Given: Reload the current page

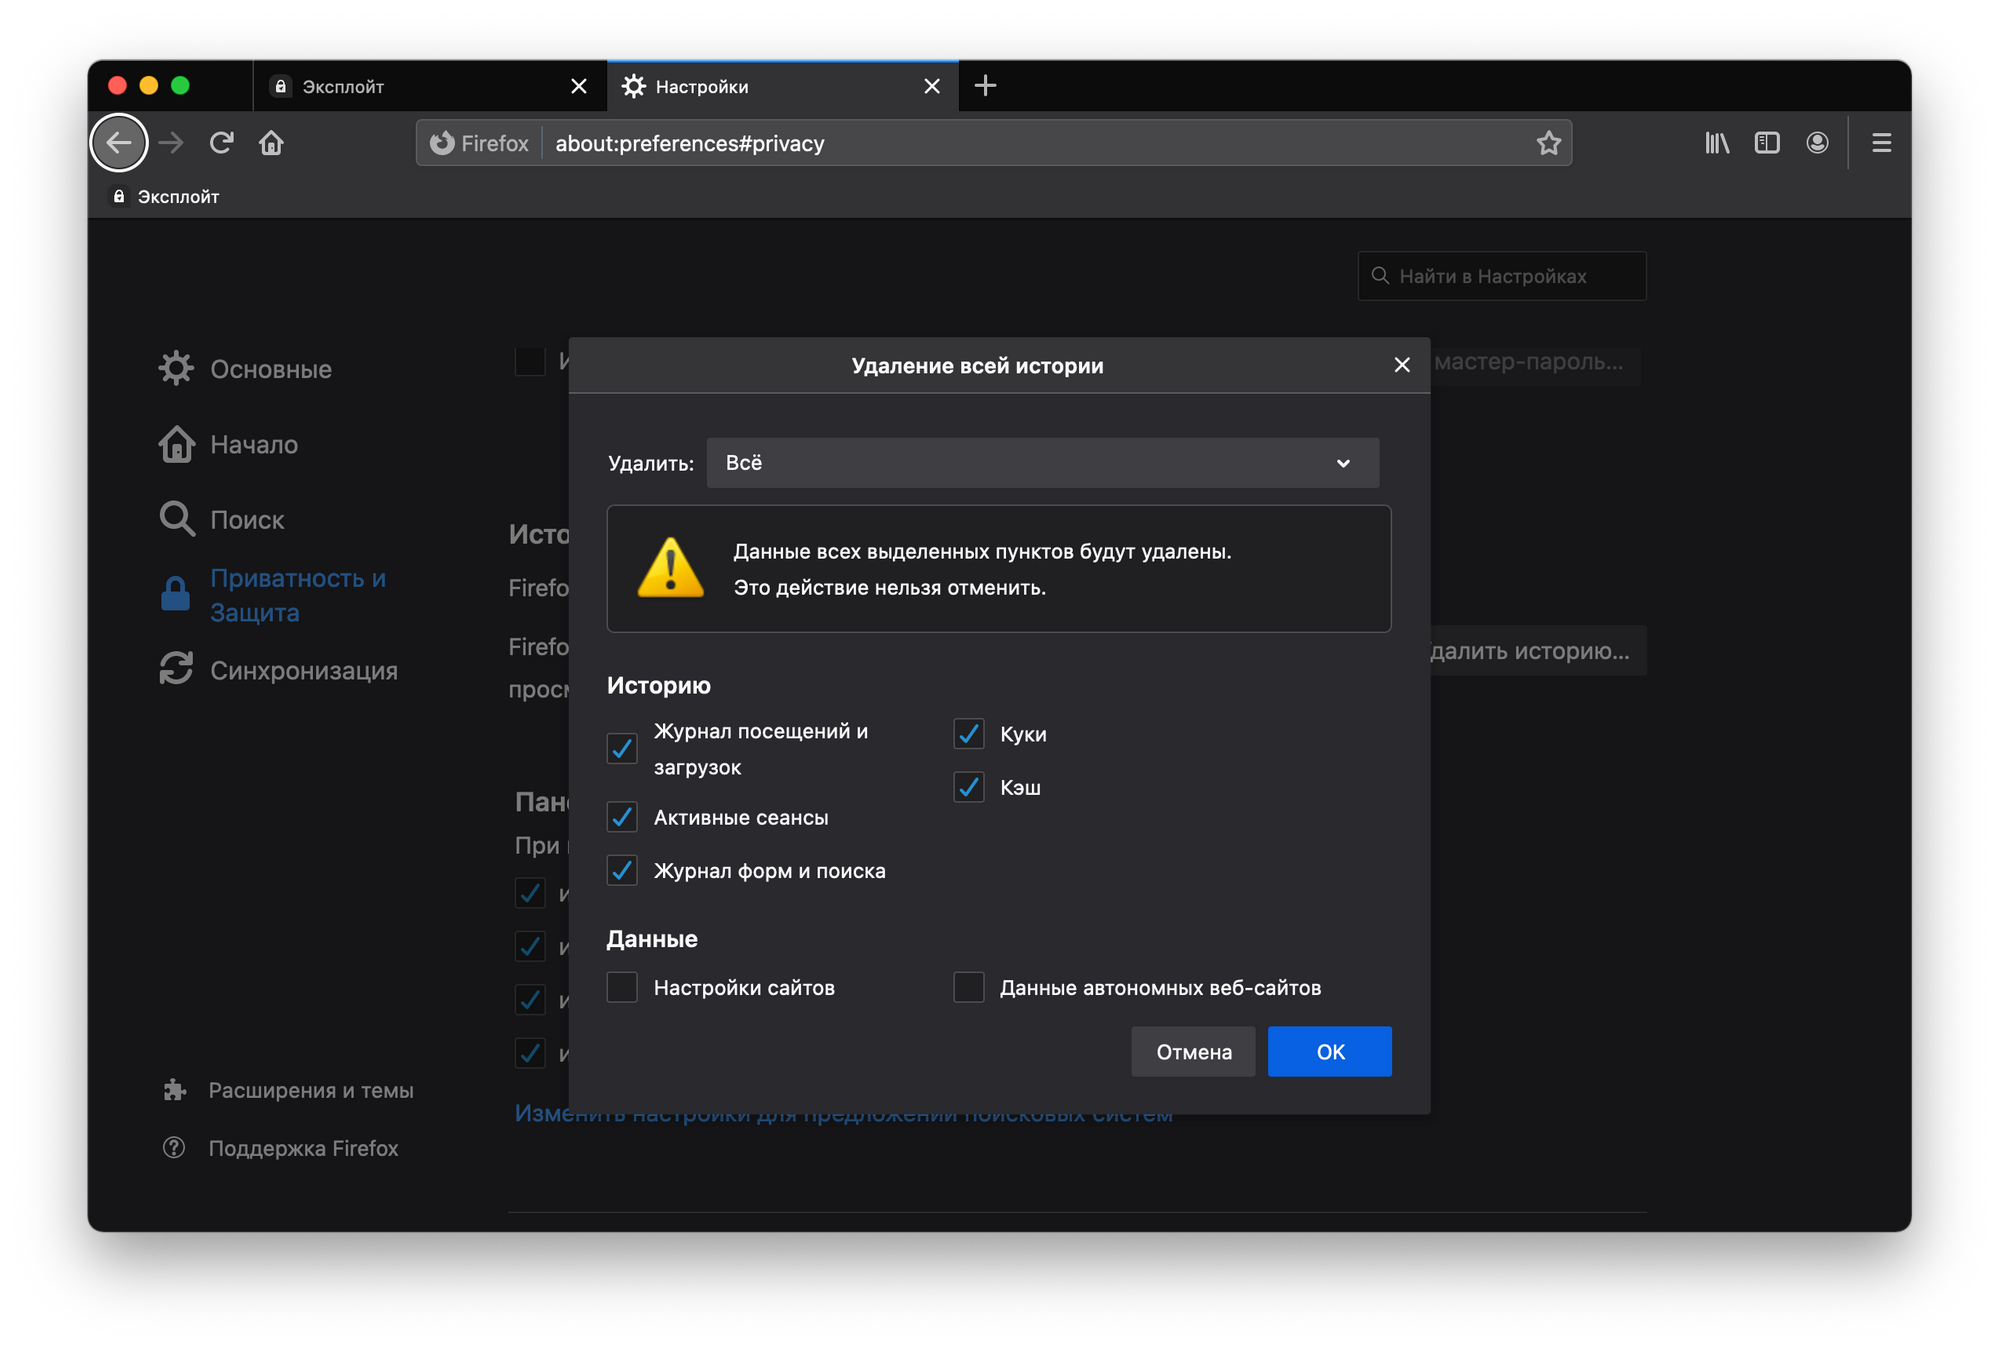Looking at the screenshot, I should tap(222, 143).
